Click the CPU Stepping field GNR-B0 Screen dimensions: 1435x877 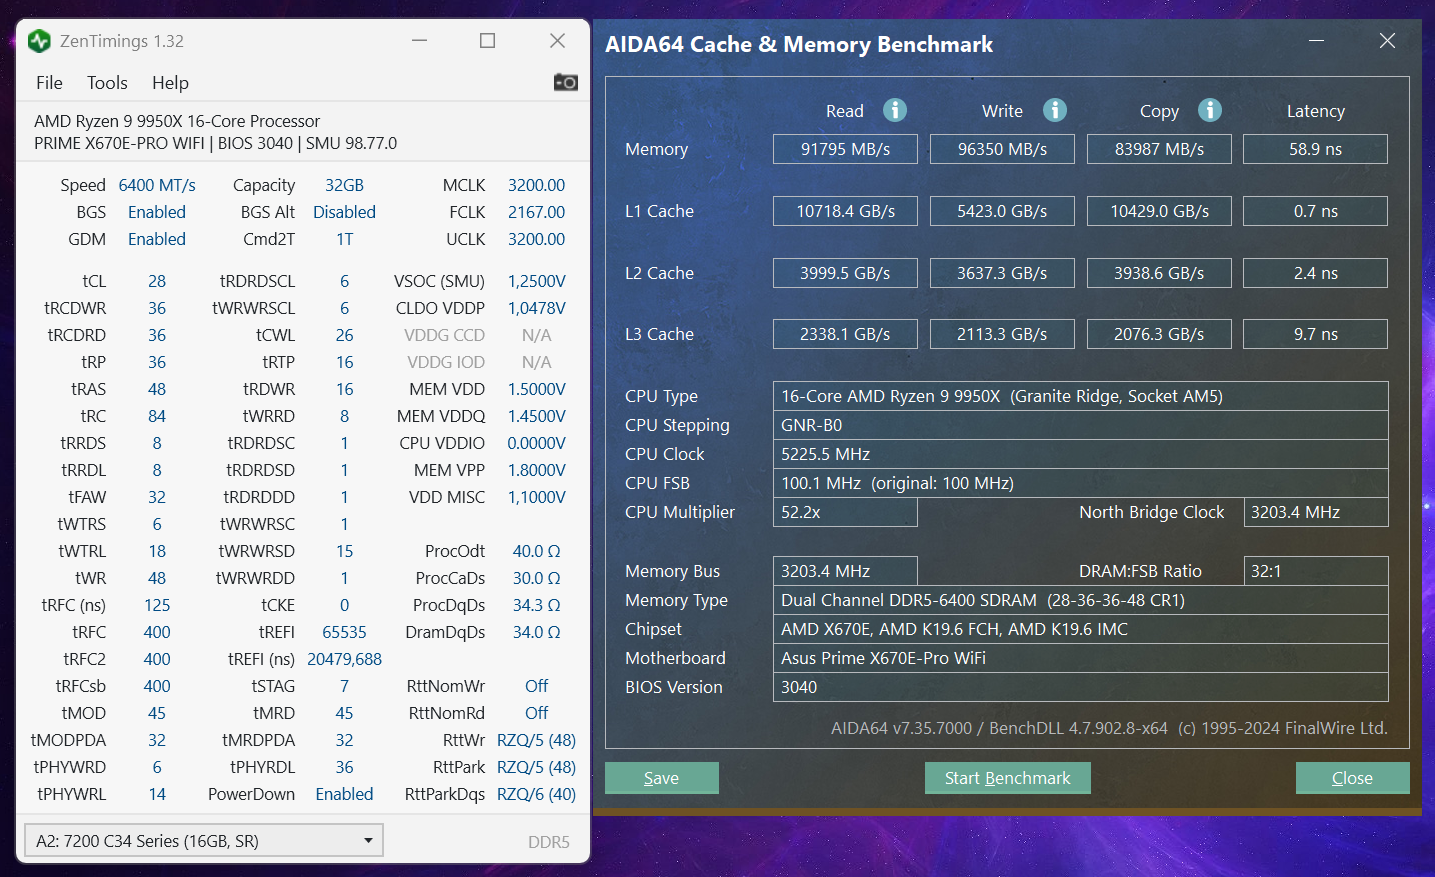pyautogui.click(x=1080, y=425)
